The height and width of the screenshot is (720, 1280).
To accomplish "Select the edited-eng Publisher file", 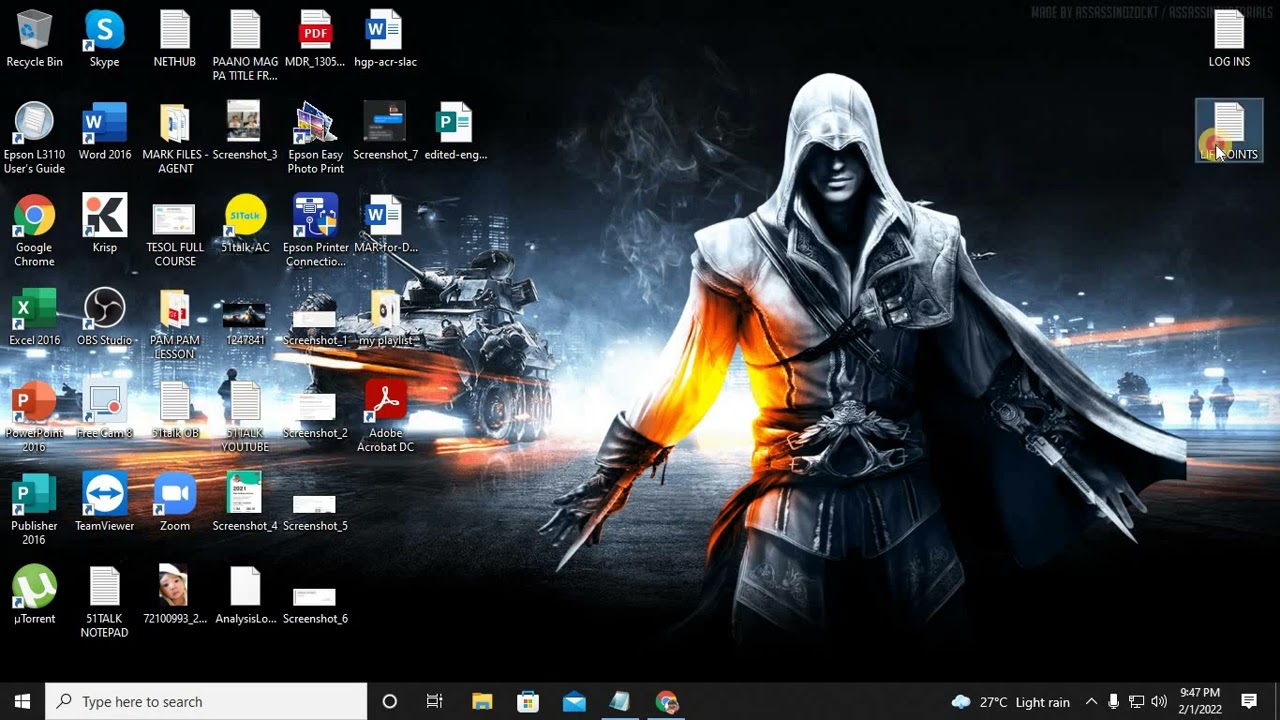I will [455, 132].
